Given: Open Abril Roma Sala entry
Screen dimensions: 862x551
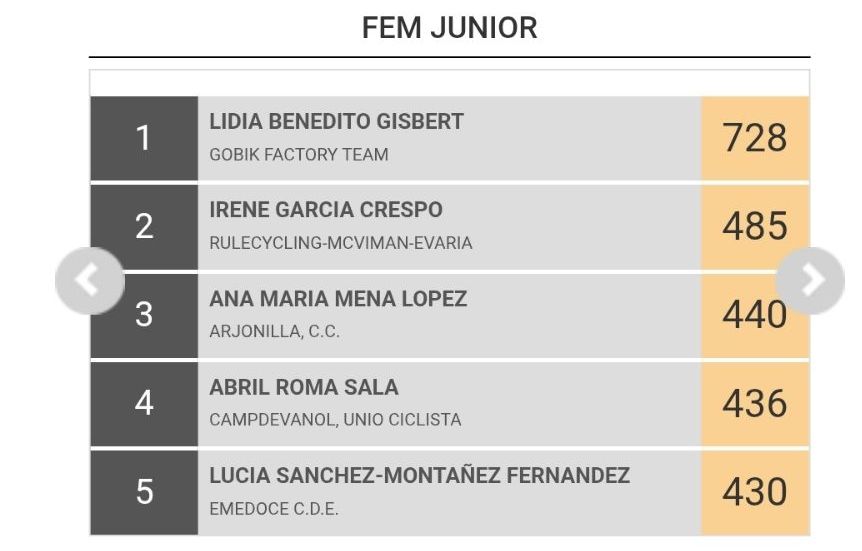Looking at the screenshot, I should 304,387.
